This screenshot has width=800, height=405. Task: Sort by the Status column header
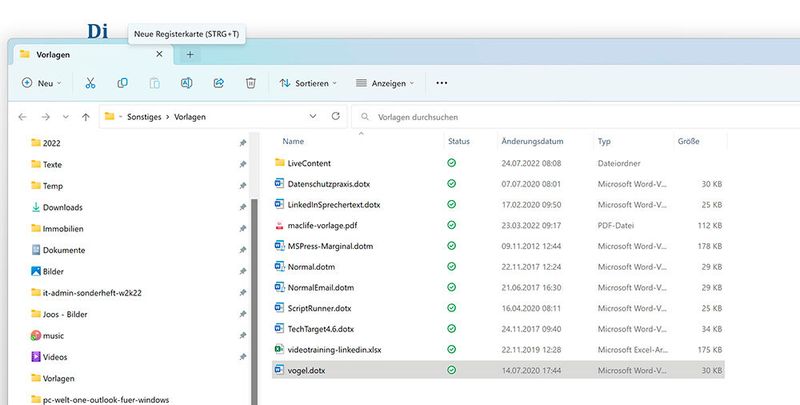[459, 141]
